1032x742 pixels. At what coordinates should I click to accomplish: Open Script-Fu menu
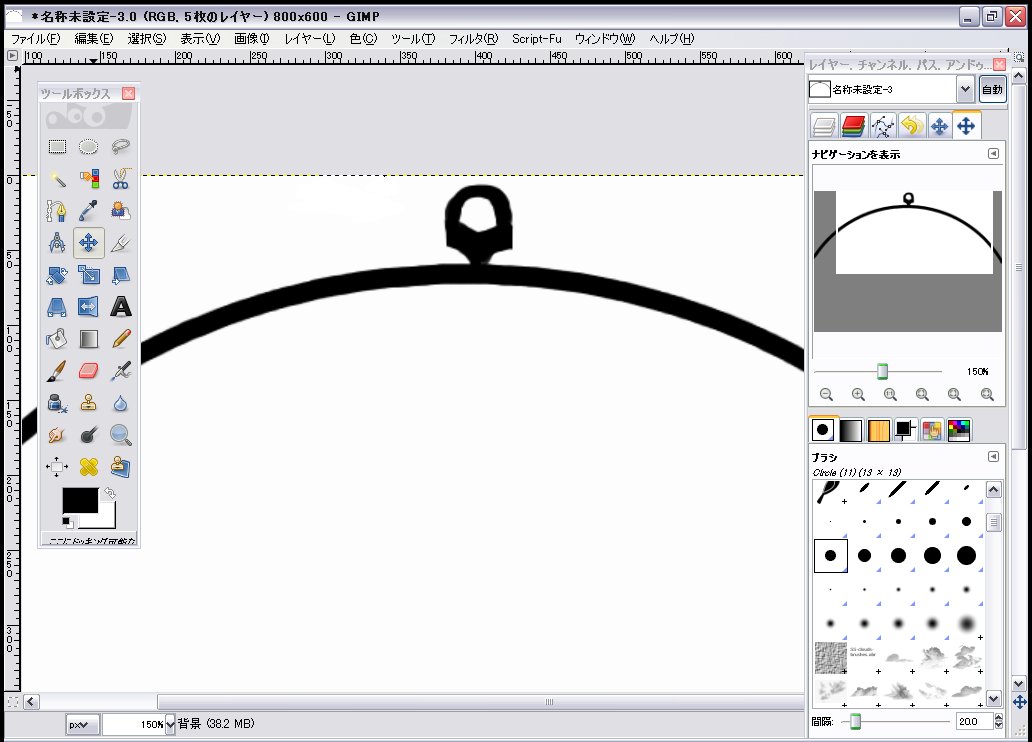(x=536, y=39)
